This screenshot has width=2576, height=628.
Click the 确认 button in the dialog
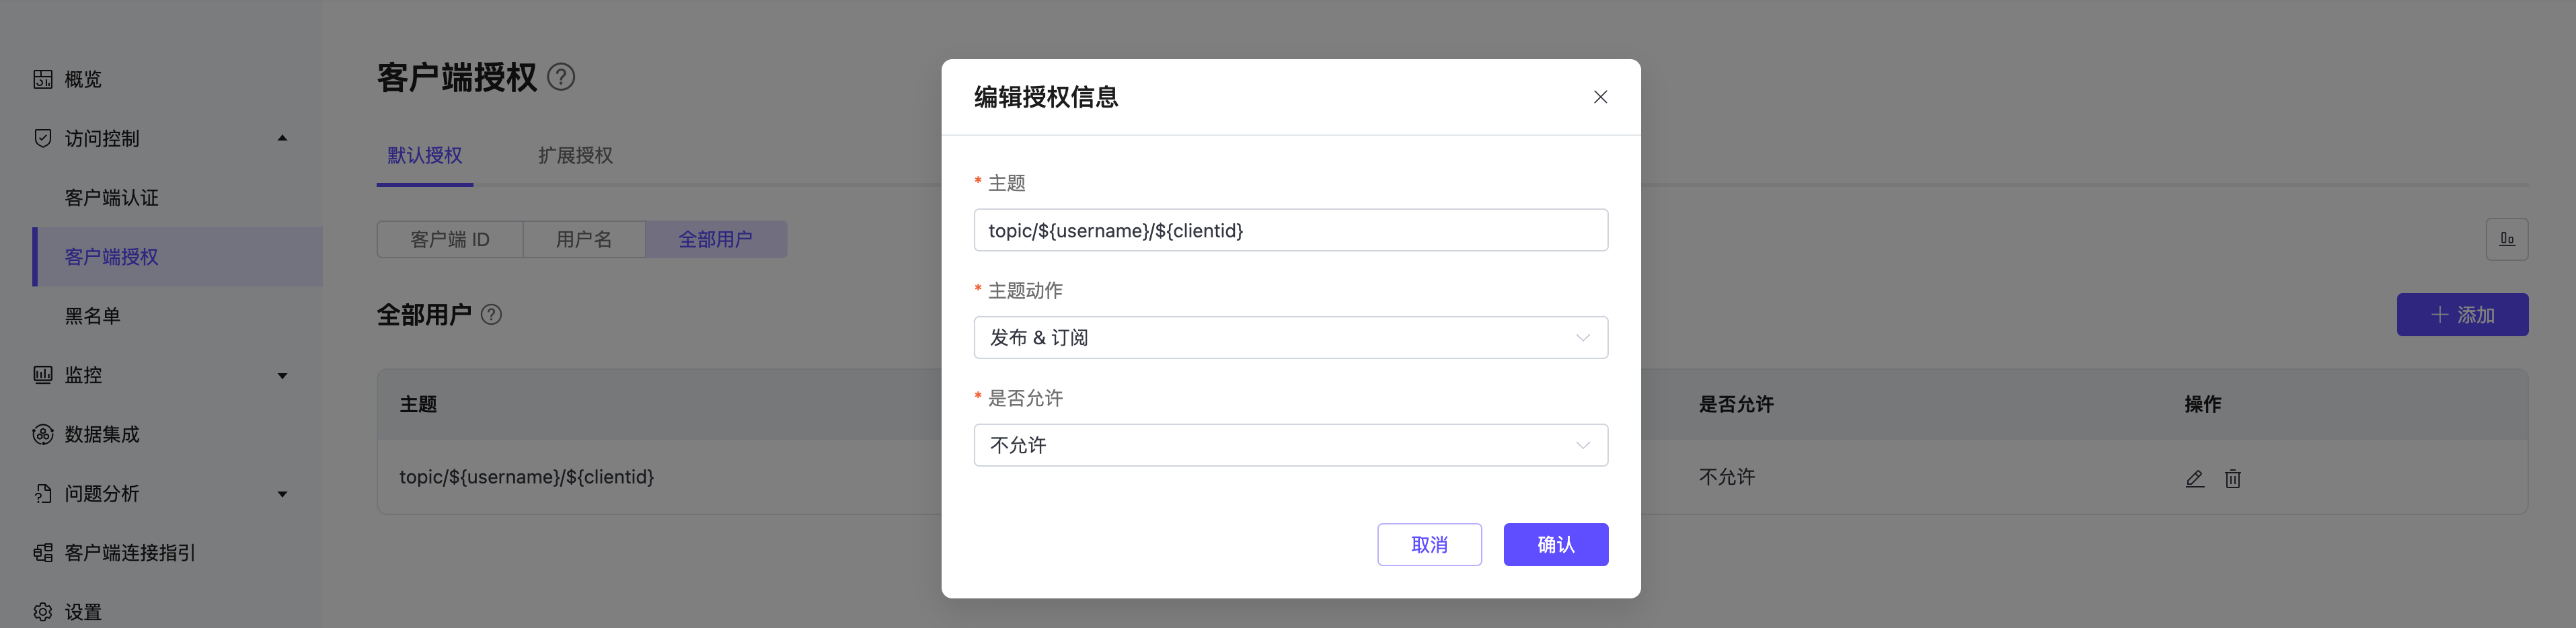1555,545
